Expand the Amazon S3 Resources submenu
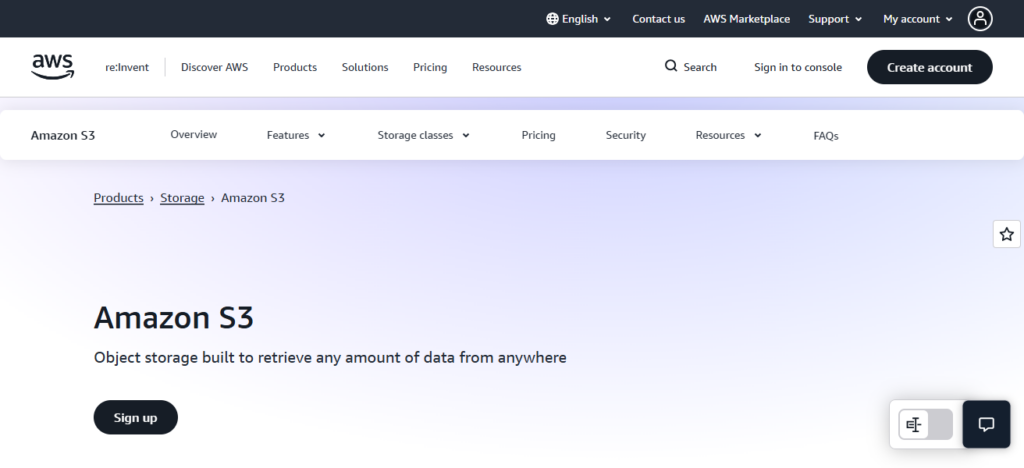Screen dimensions: 1024x468 pos(728,135)
